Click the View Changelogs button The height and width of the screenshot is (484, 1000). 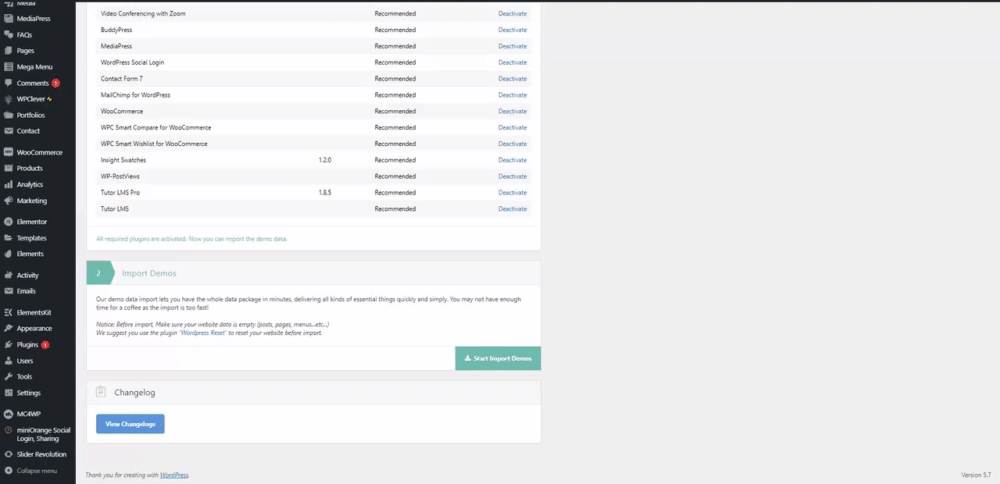(x=130, y=424)
